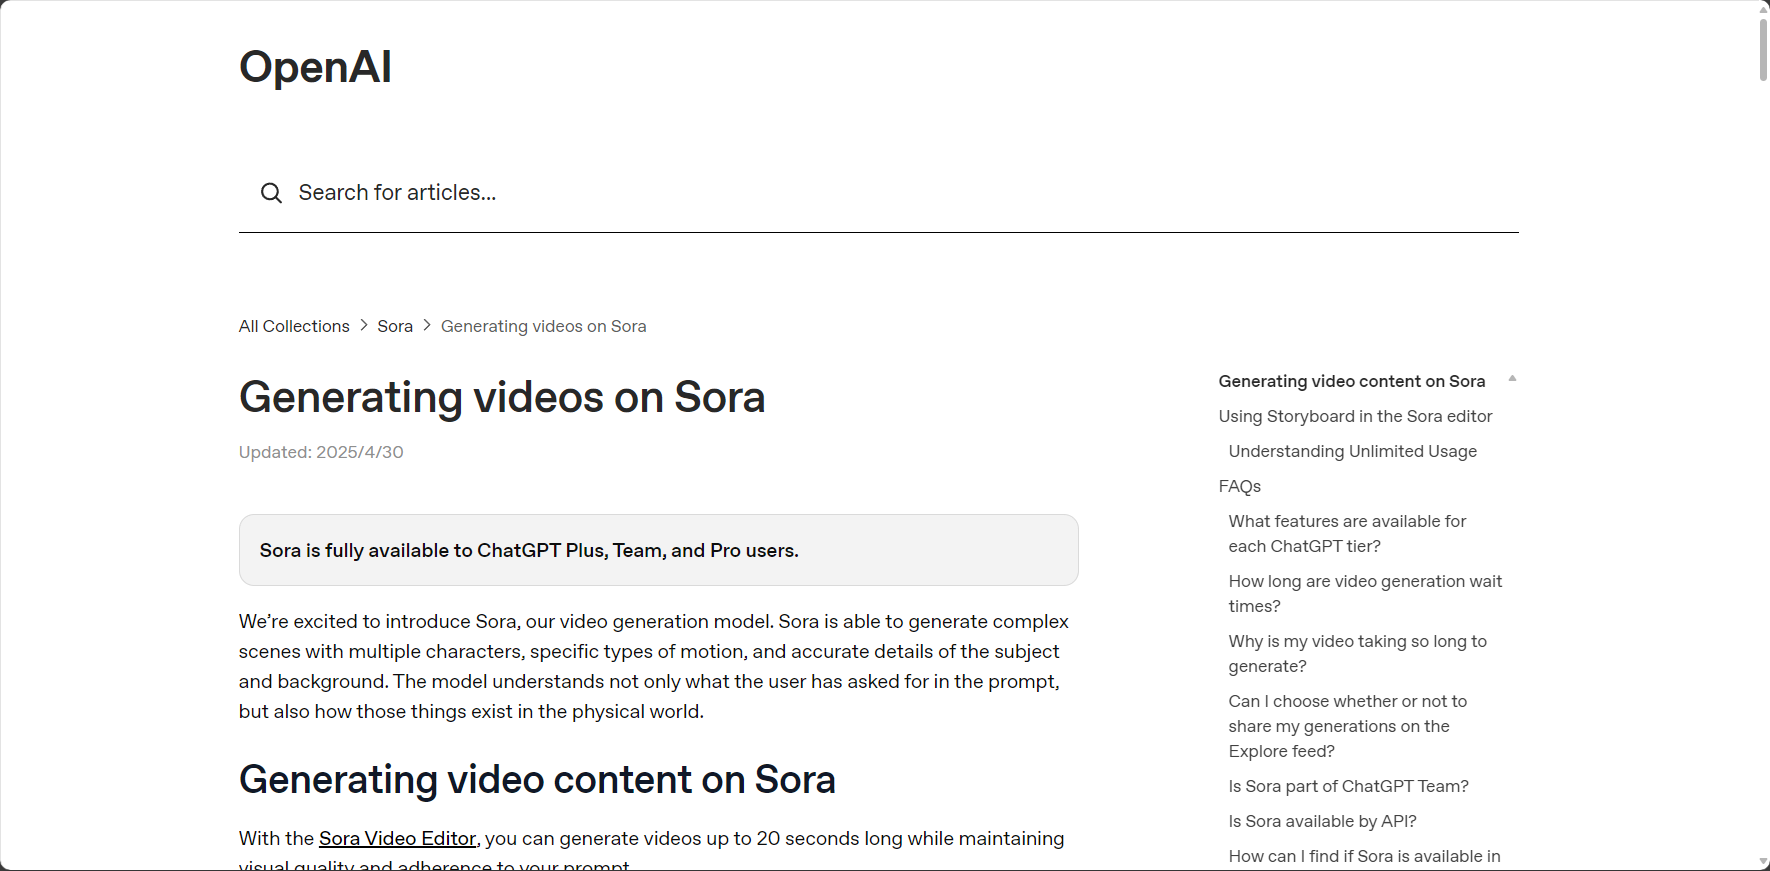Open What features are available for each tier
The image size is (1770, 871).
(x=1347, y=533)
